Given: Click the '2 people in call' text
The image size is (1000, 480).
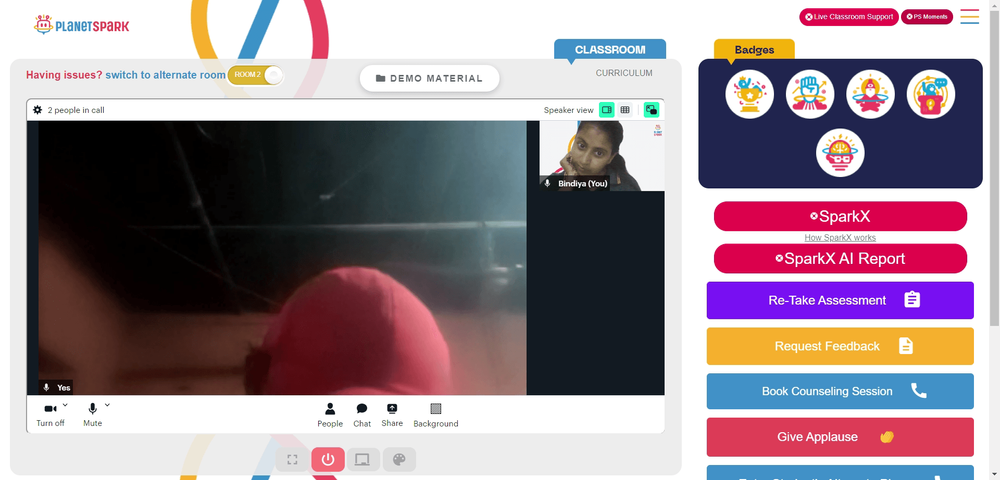Looking at the screenshot, I should [x=76, y=110].
